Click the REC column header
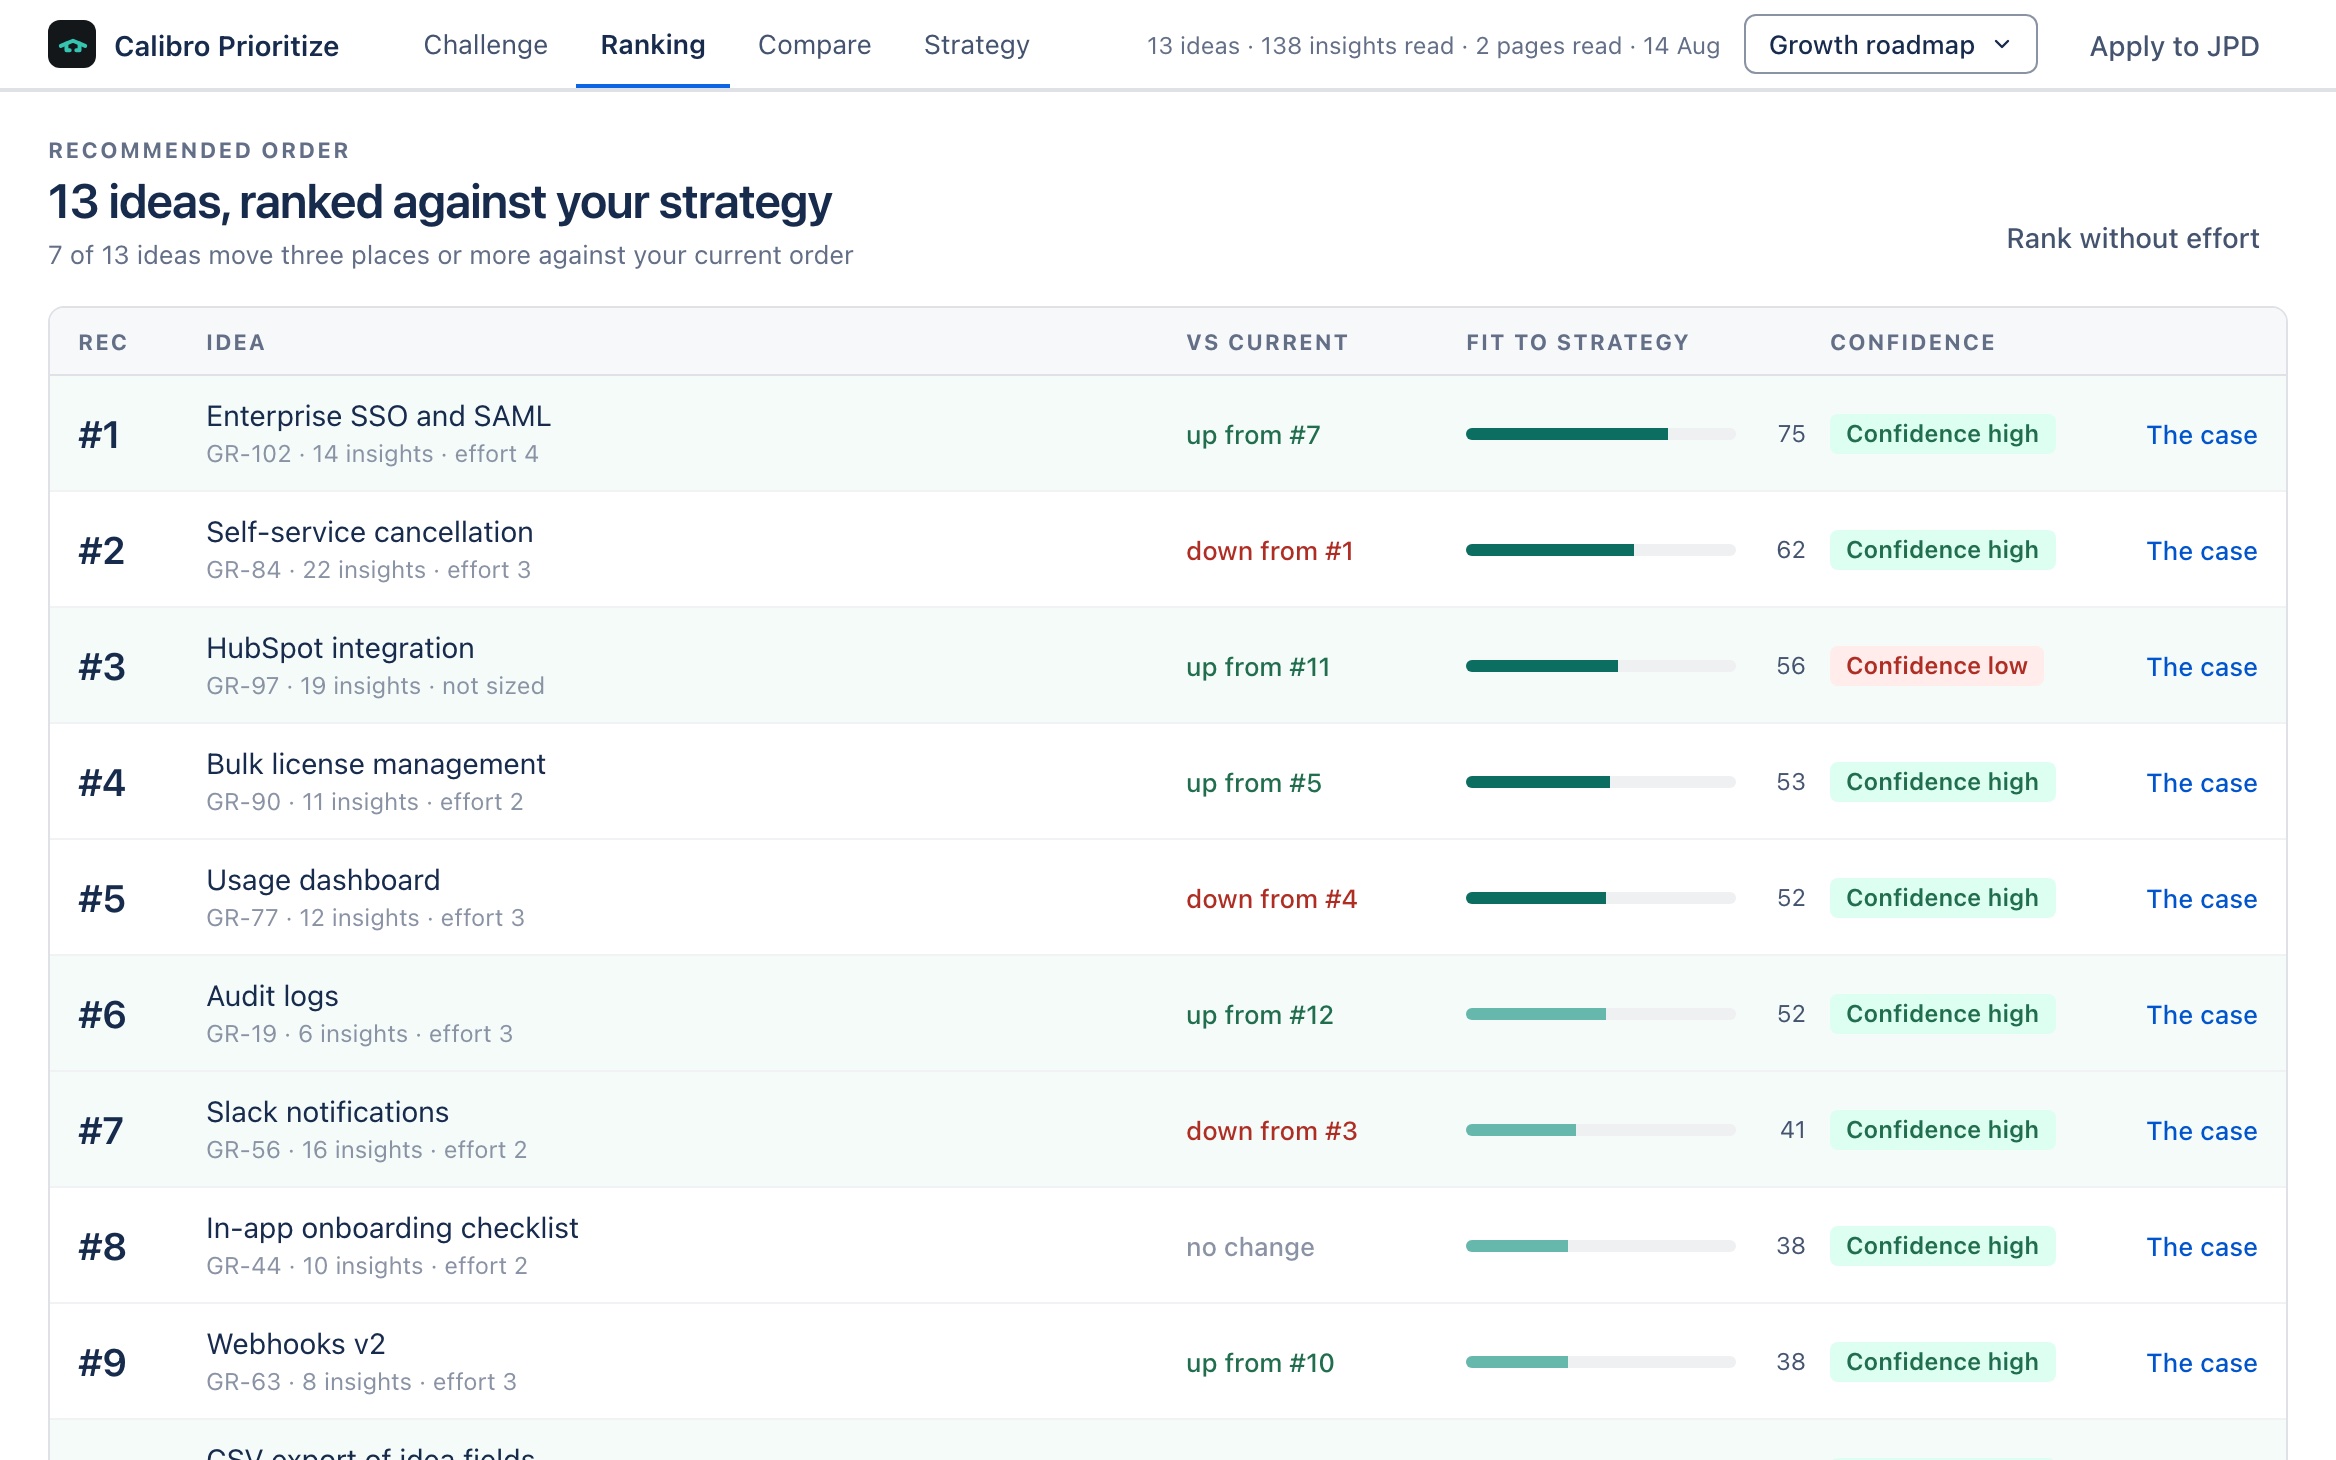 point(102,342)
